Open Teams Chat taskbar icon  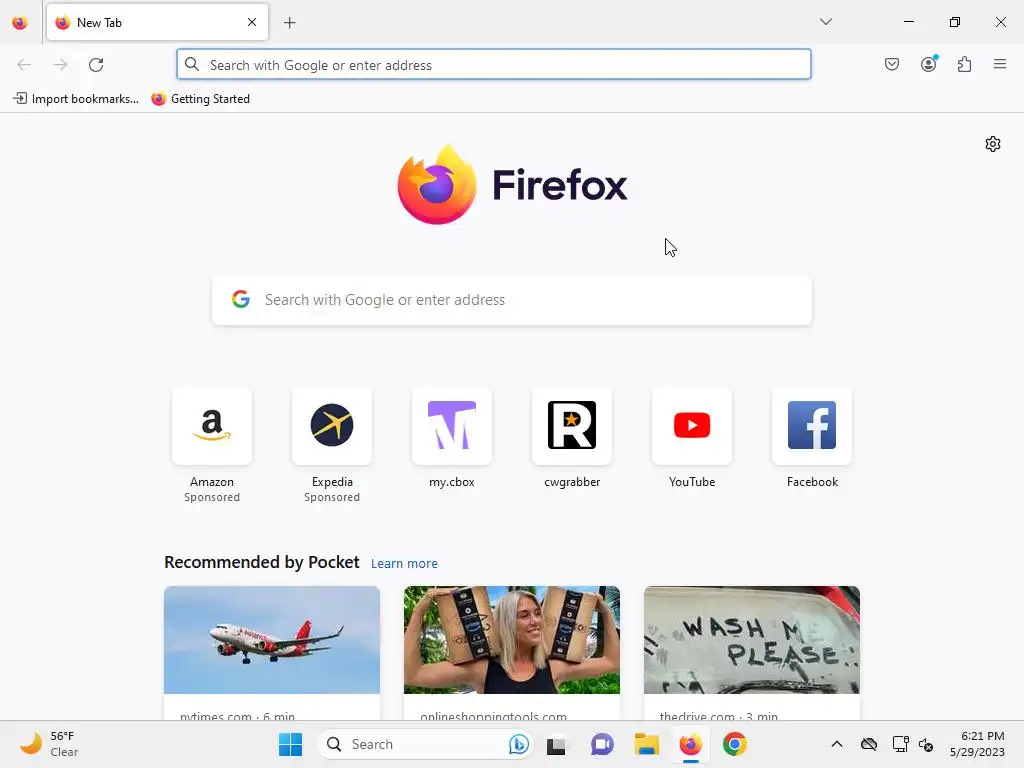click(x=602, y=744)
